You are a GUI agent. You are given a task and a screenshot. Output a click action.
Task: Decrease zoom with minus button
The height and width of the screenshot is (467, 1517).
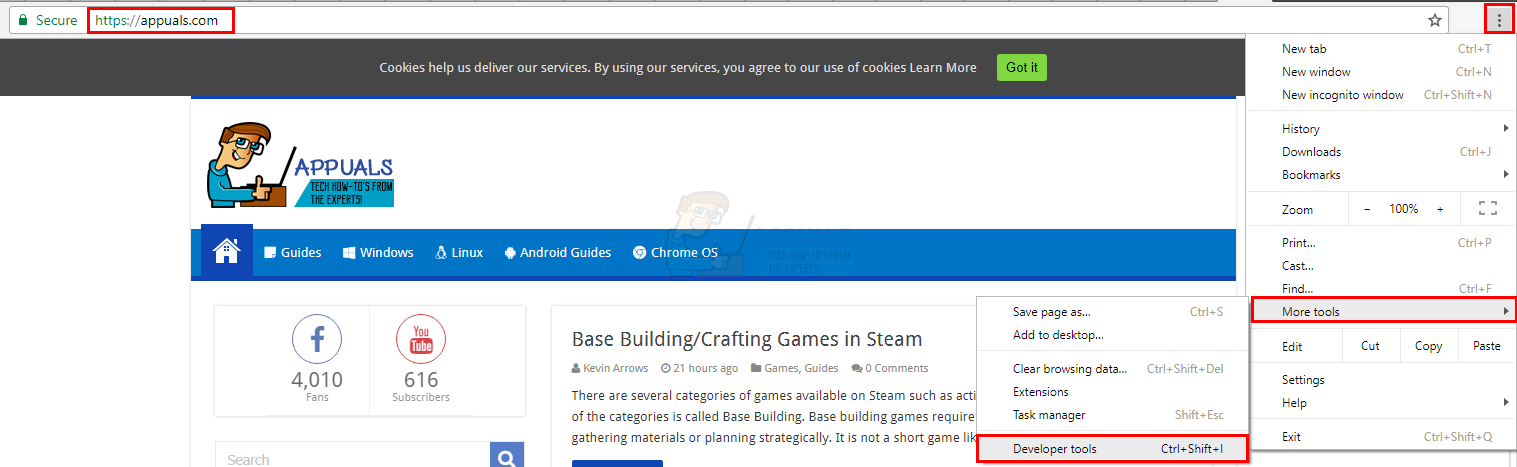(1367, 209)
